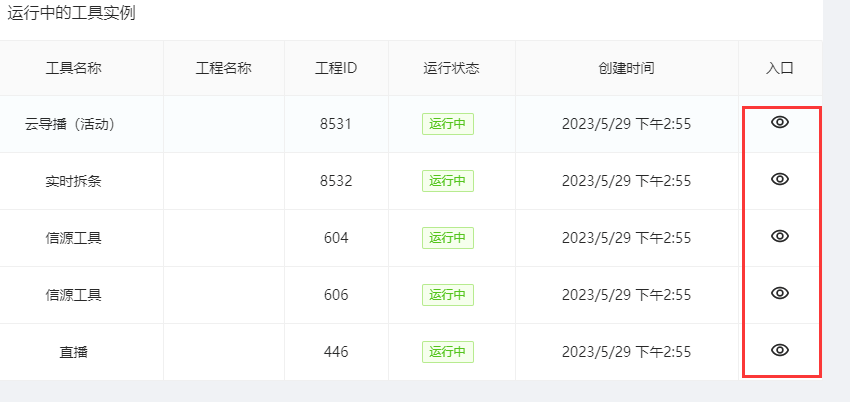Click the 工具名称 column header
The width and height of the screenshot is (850, 402).
coord(73,68)
